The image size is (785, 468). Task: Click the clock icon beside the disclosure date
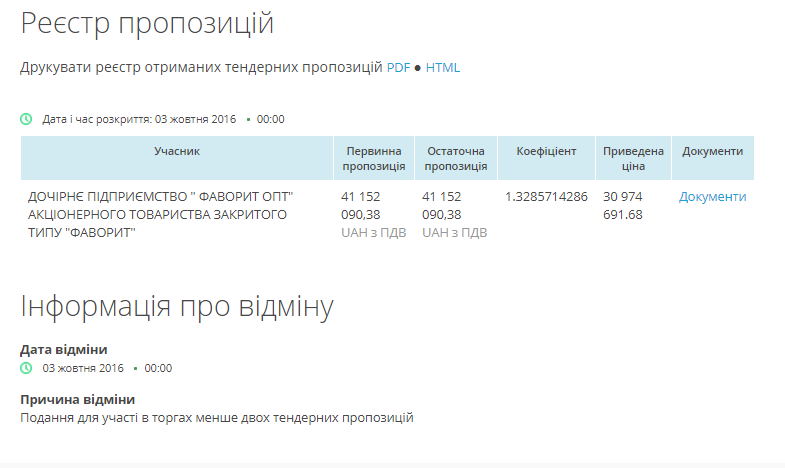click(26, 119)
